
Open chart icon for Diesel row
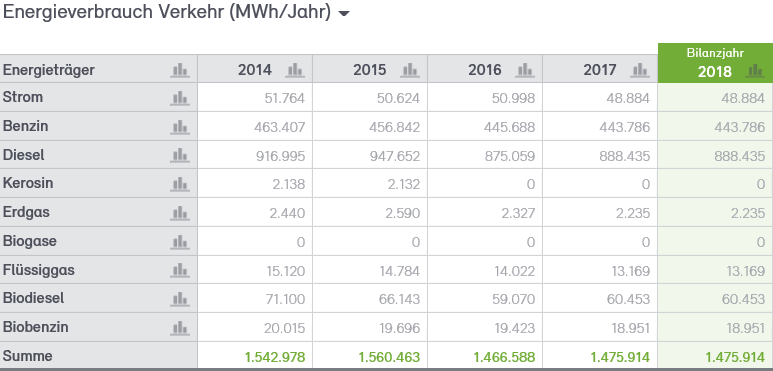click(180, 155)
